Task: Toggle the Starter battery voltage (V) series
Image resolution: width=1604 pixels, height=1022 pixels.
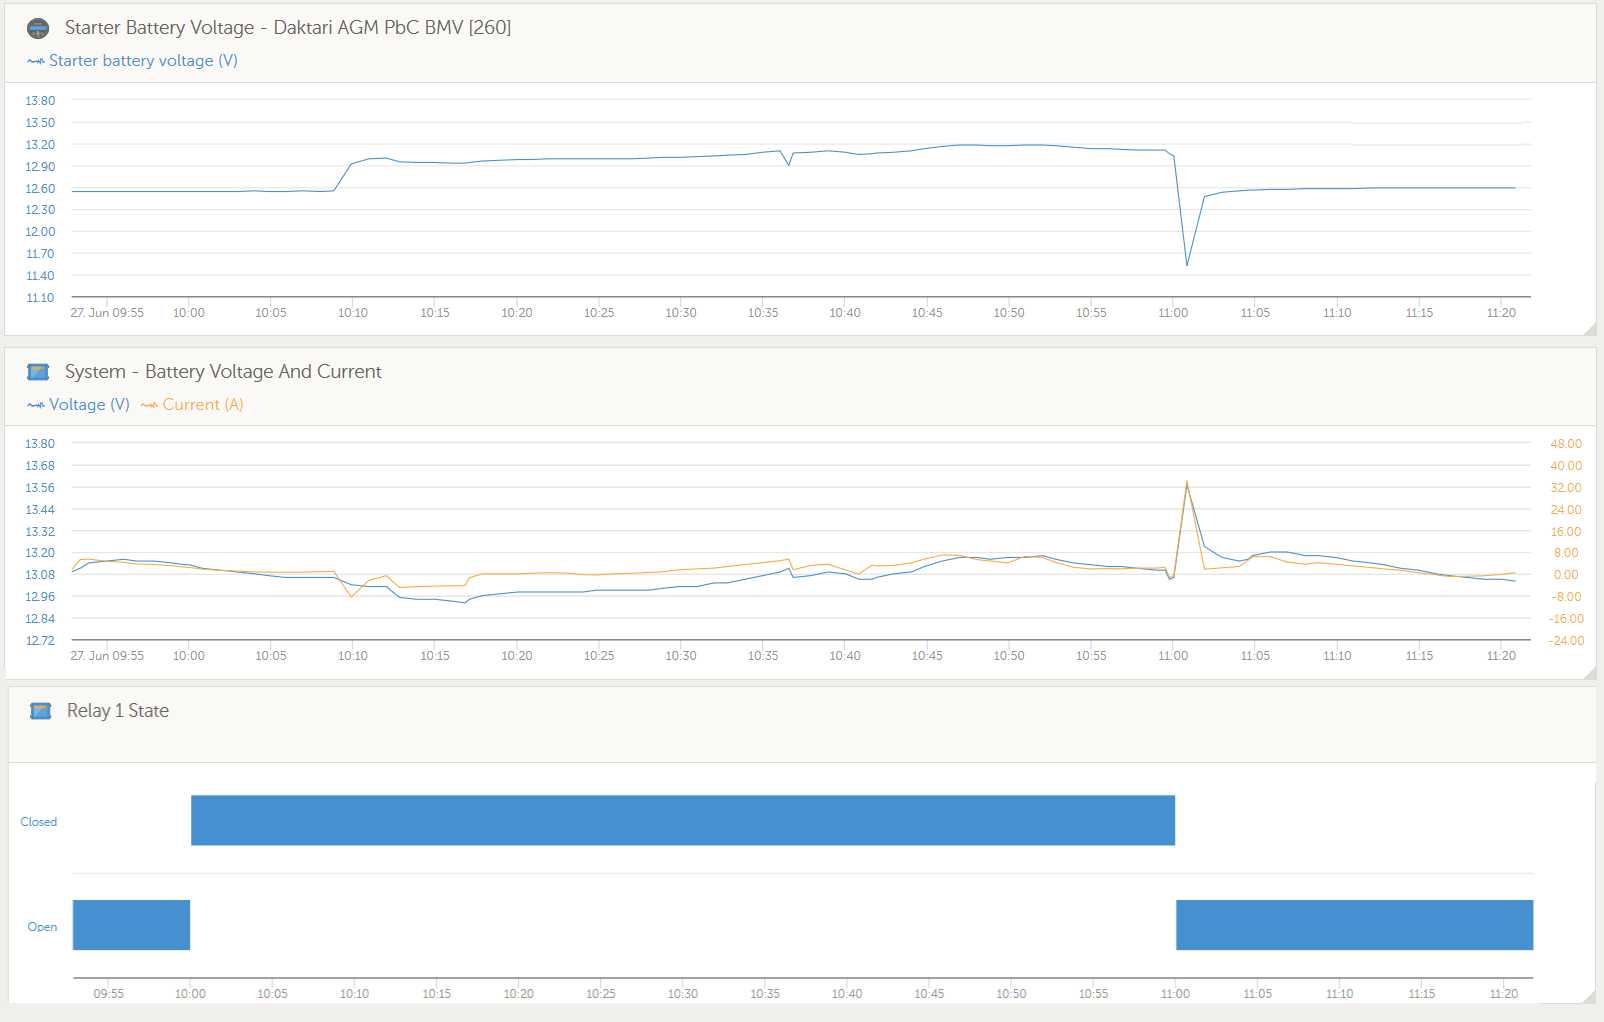Action: tap(143, 61)
